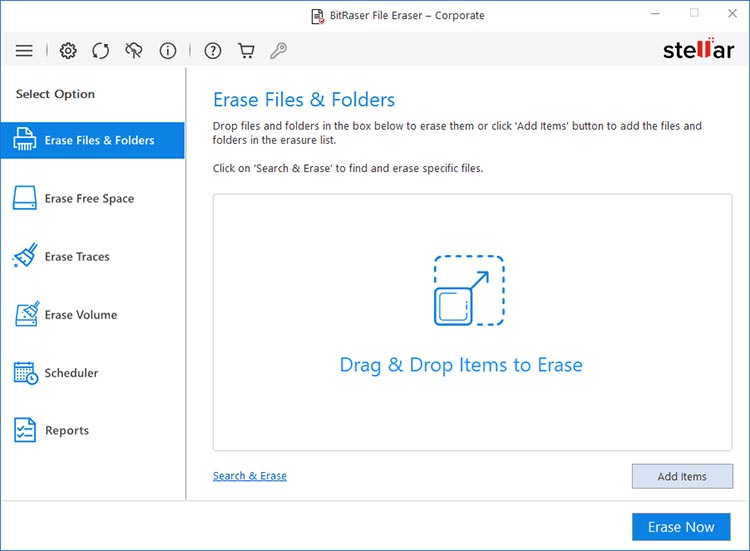Click the drag and drop box icon

469,290
